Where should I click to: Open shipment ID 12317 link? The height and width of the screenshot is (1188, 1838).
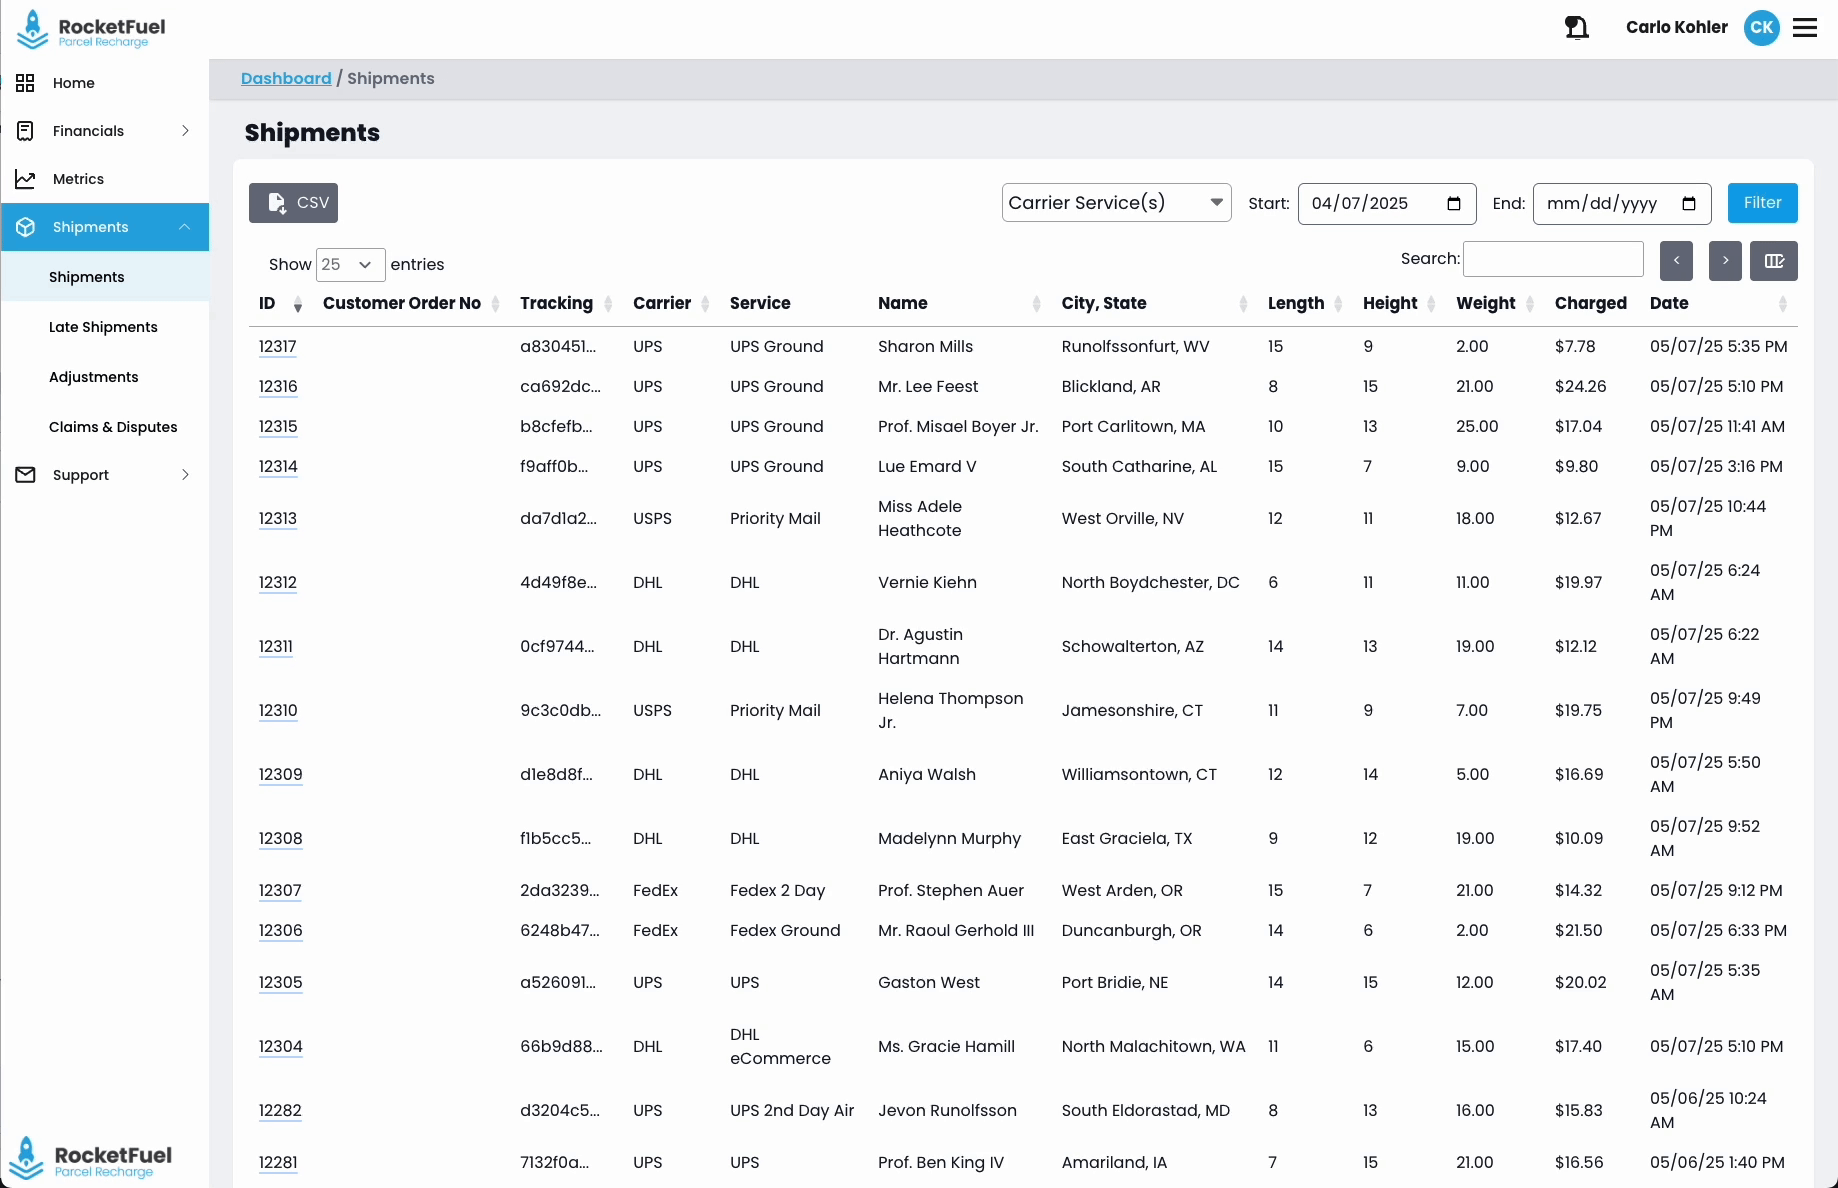pyautogui.click(x=277, y=347)
